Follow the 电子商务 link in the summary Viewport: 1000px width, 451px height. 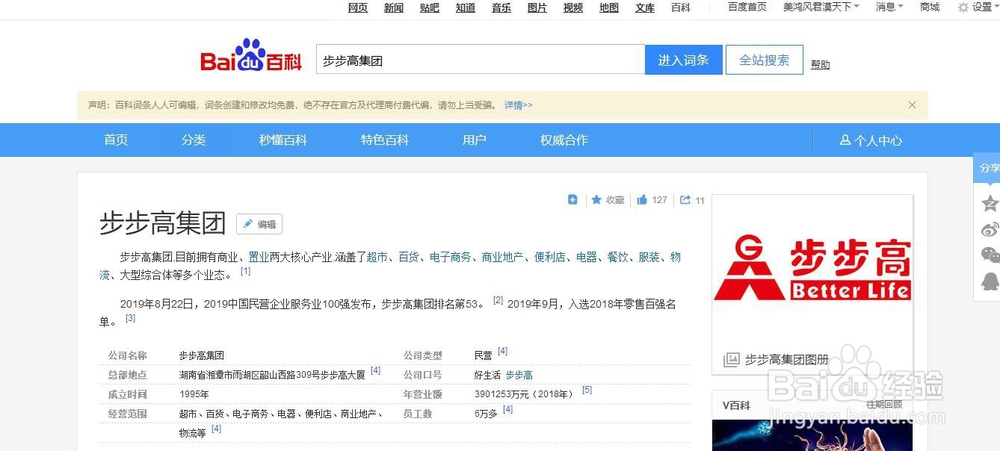click(450, 257)
